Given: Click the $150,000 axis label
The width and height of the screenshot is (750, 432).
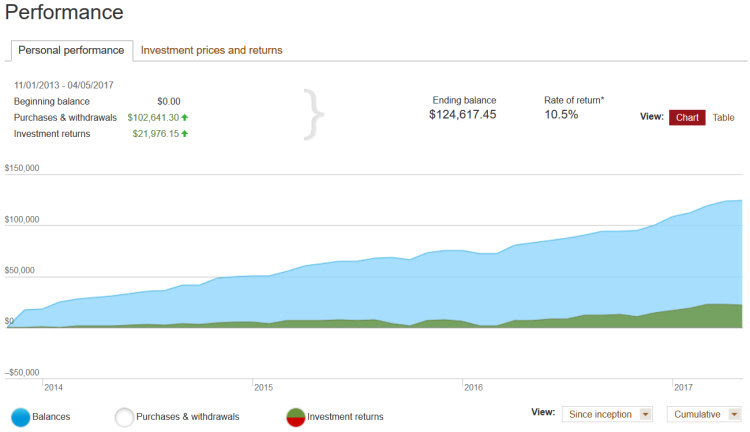Looking at the screenshot, I should click(22, 168).
